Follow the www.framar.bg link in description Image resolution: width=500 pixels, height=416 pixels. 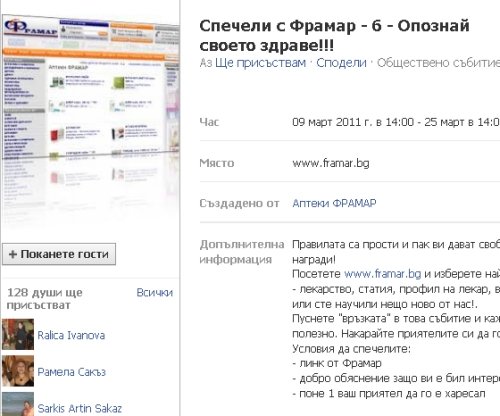tap(382, 274)
